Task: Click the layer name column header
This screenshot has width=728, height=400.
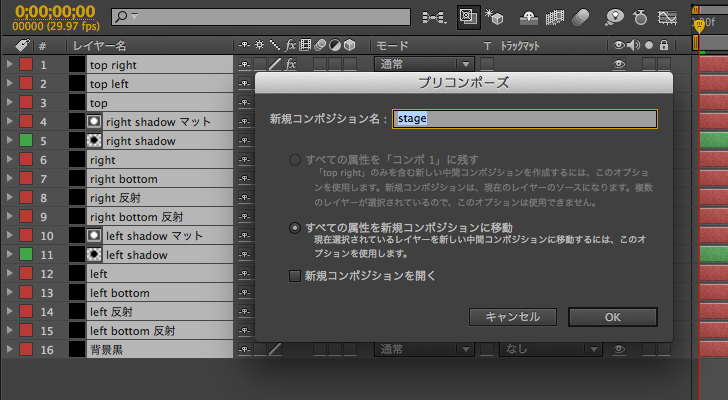Action: (100, 46)
